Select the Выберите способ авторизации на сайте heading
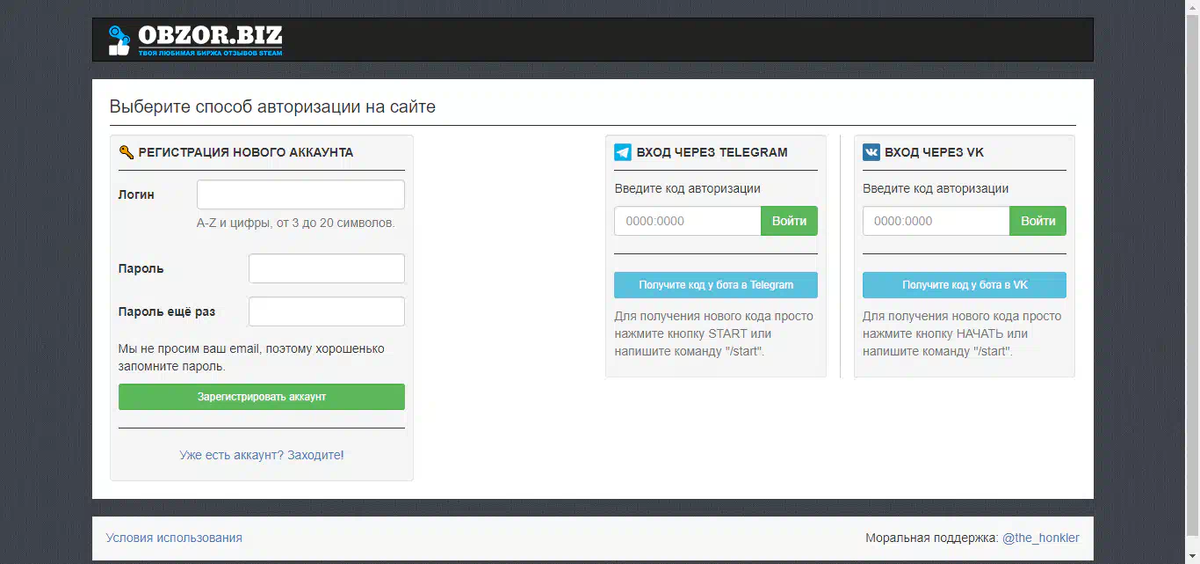Screen dimensions: 1200x564 coord(273,107)
